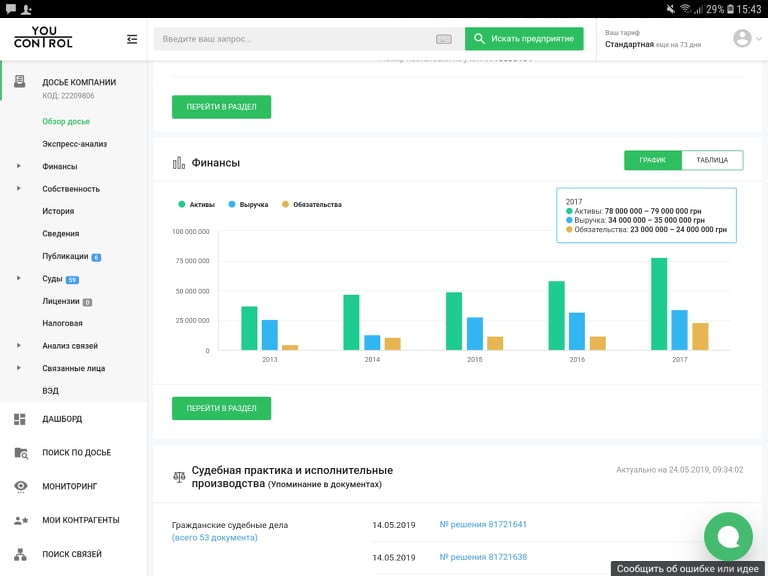Click ПЕРЕЙТИ В РАЗДЕЛ below the chart
This screenshot has height=576, width=768.
pyautogui.click(x=221, y=408)
